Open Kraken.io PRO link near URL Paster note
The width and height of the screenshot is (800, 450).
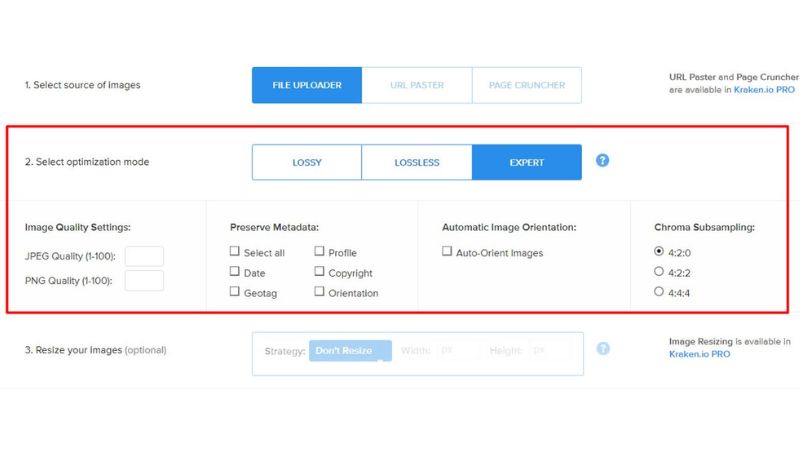point(764,90)
